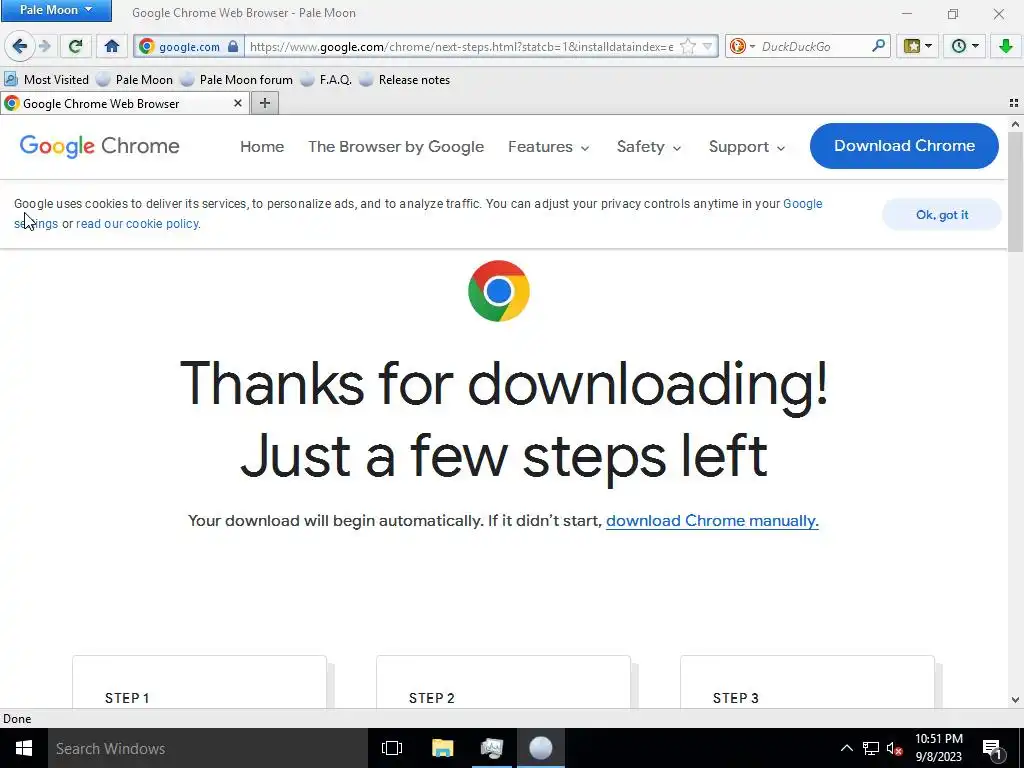Go forward with the forward arrow button
Viewport: 1024px width, 768px height.
(45, 46)
